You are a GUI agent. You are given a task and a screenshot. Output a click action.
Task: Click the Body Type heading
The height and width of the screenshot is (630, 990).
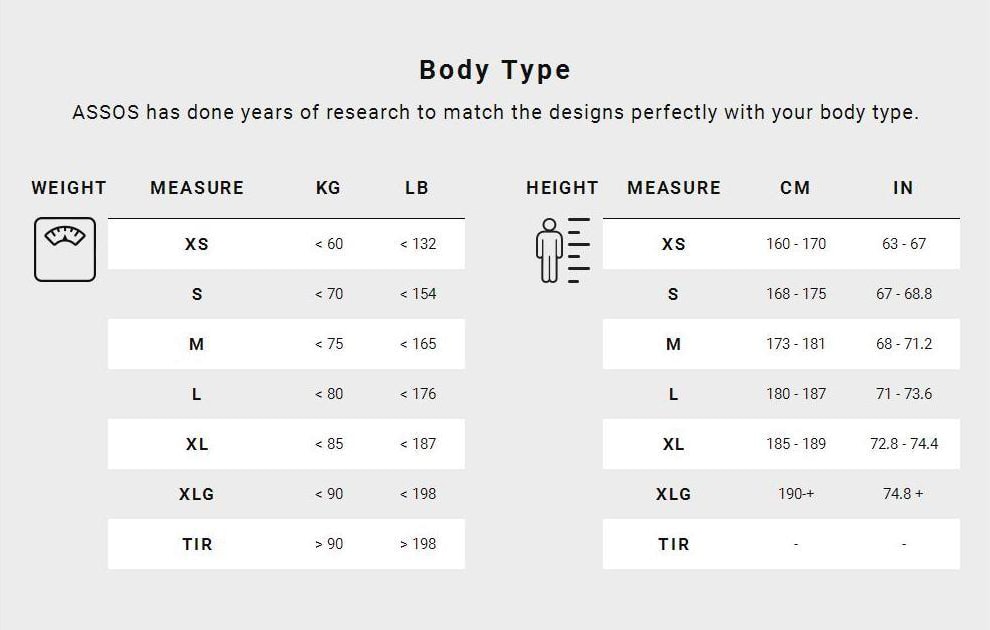pos(495,70)
